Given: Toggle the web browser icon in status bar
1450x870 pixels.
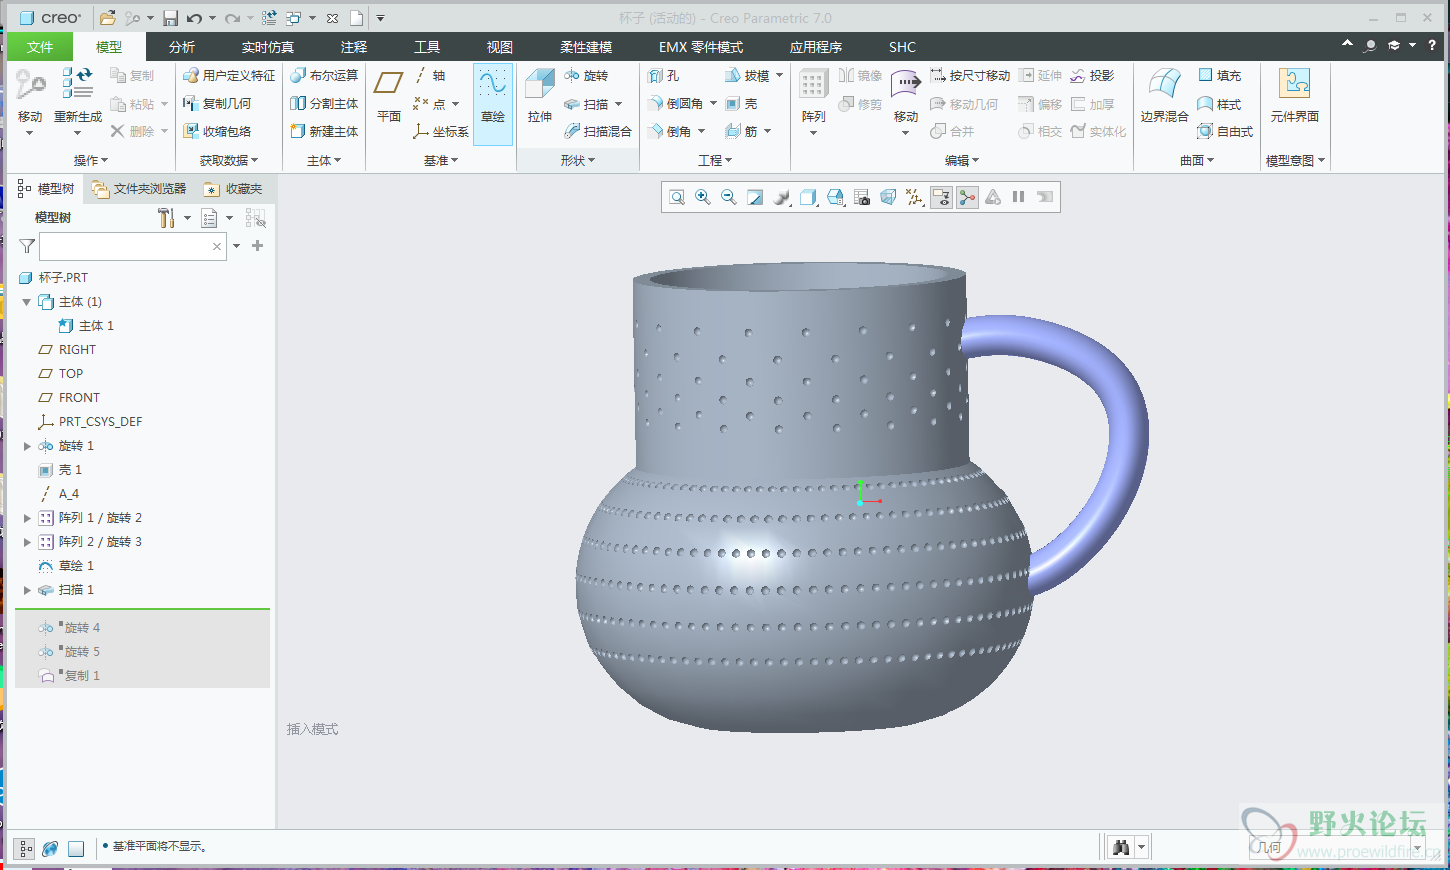Looking at the screenshot, I should pyautogui.click(x=50, y=848).
